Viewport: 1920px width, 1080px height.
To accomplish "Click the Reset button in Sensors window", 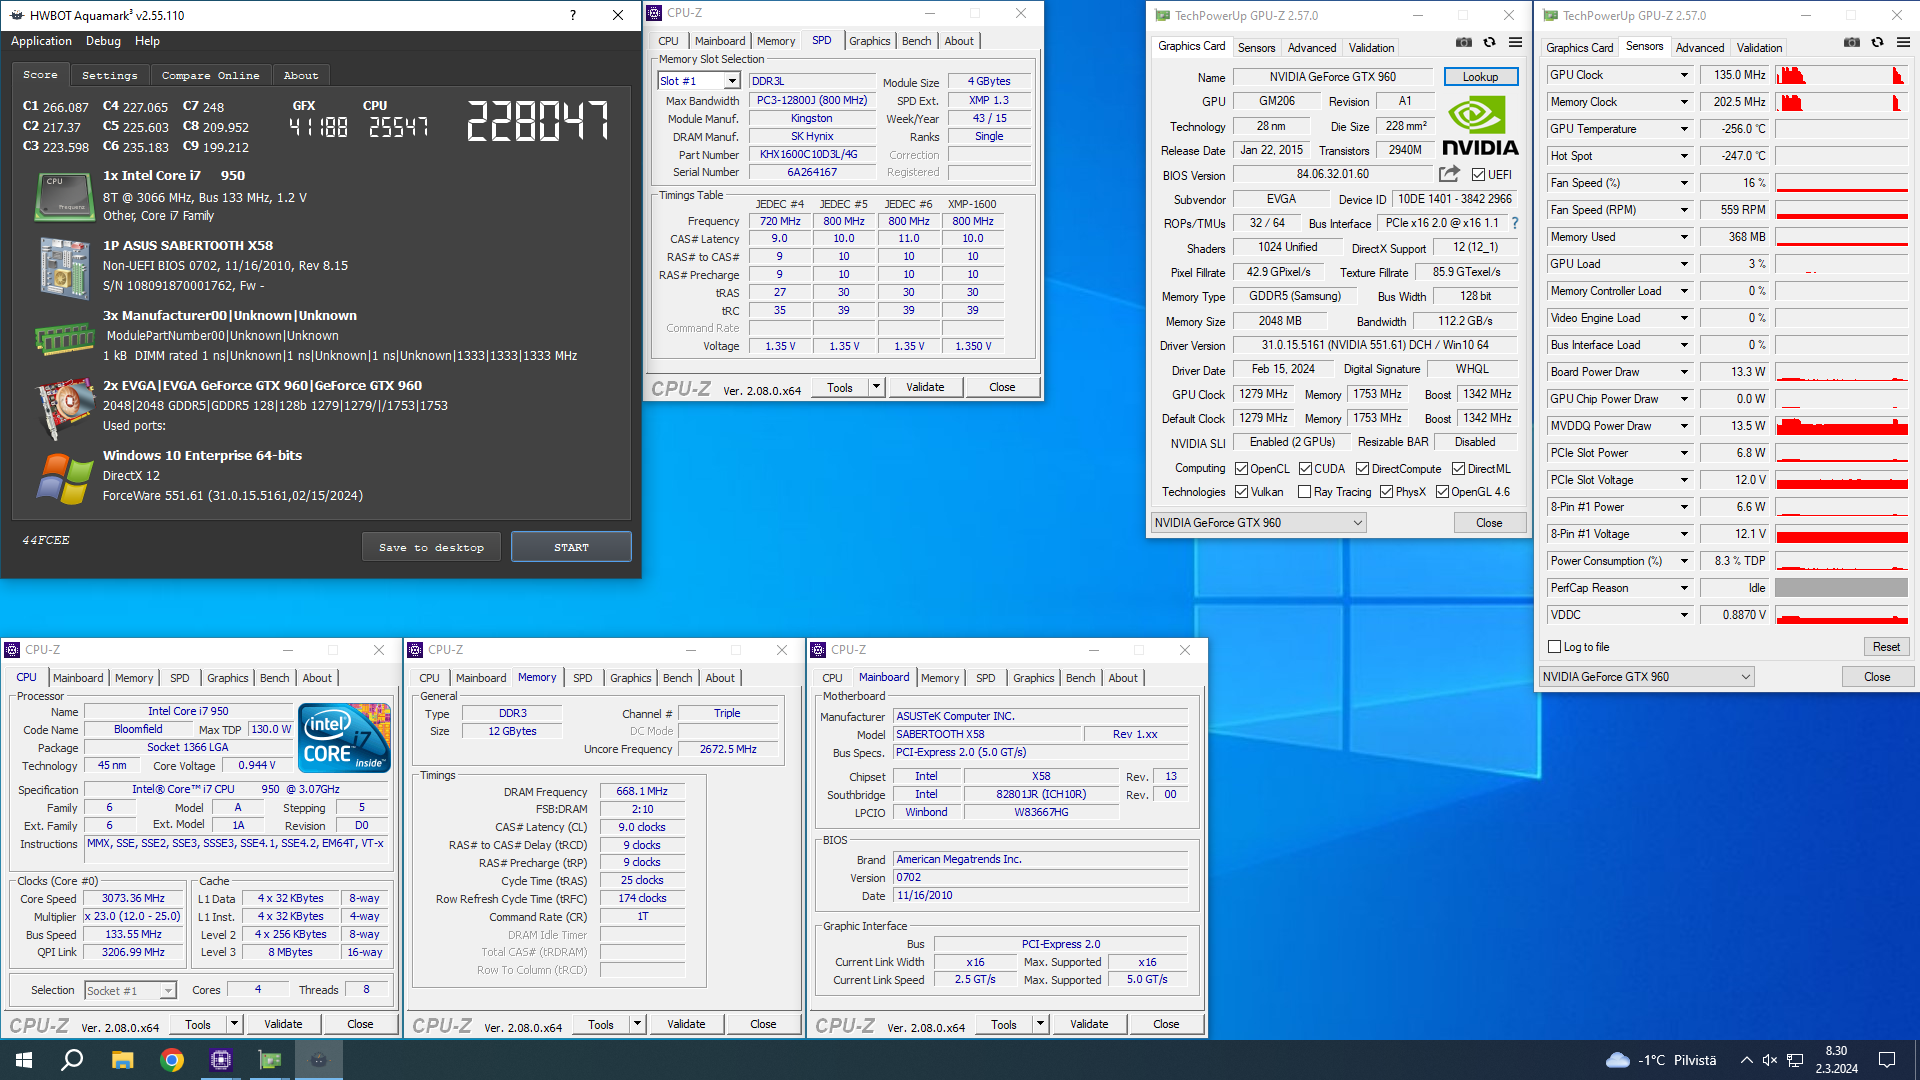I will pos(1886,647).
